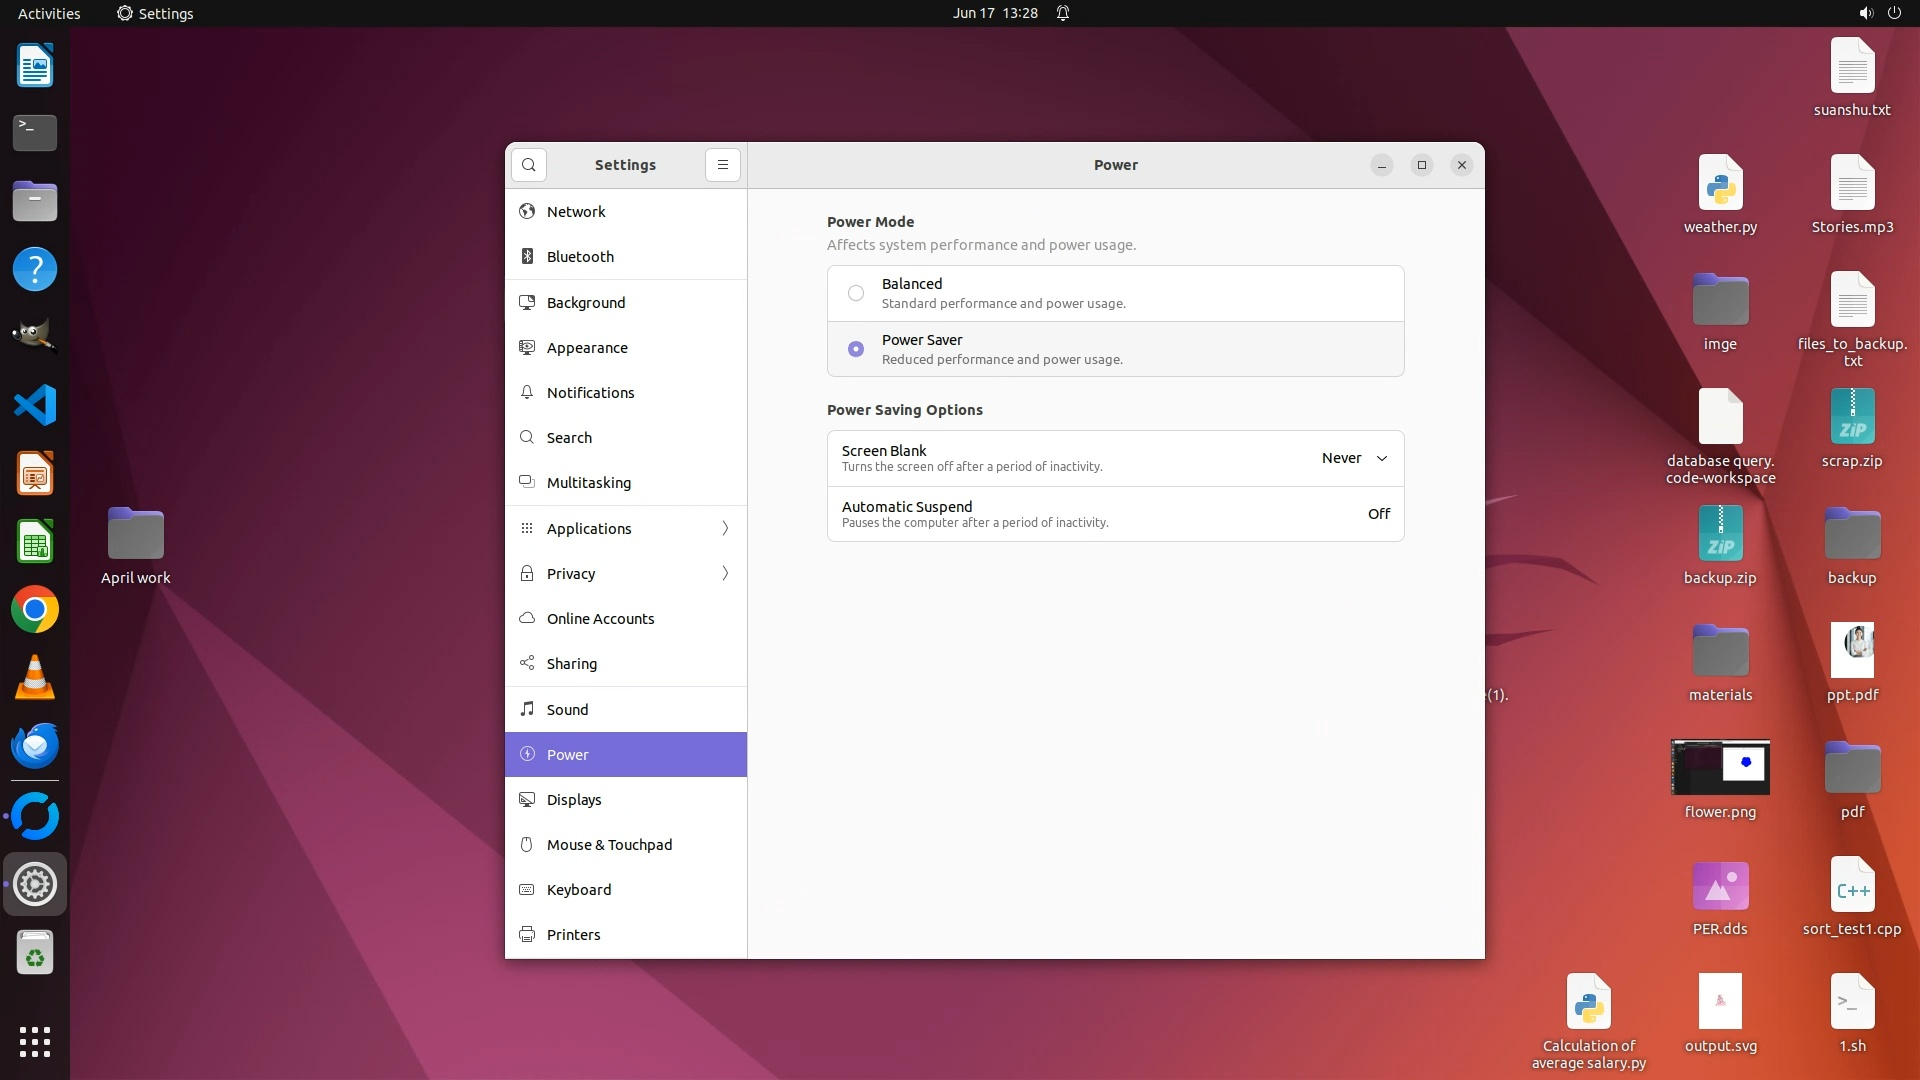Select the Power Saver radio button
The width and height of the screenshot is (1920, 1080).
click(856, 349)
